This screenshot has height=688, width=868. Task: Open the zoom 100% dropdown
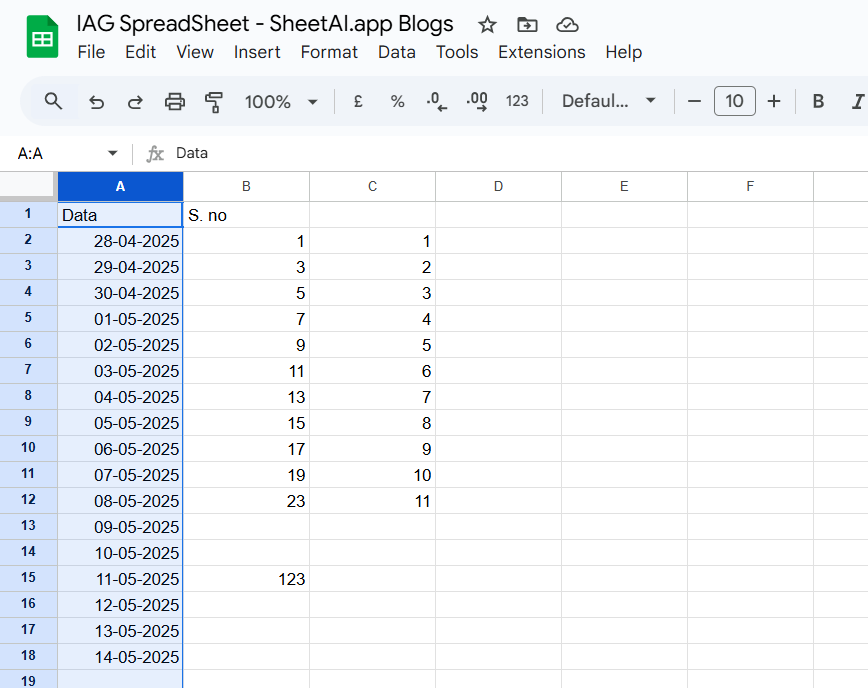point(281,102)
